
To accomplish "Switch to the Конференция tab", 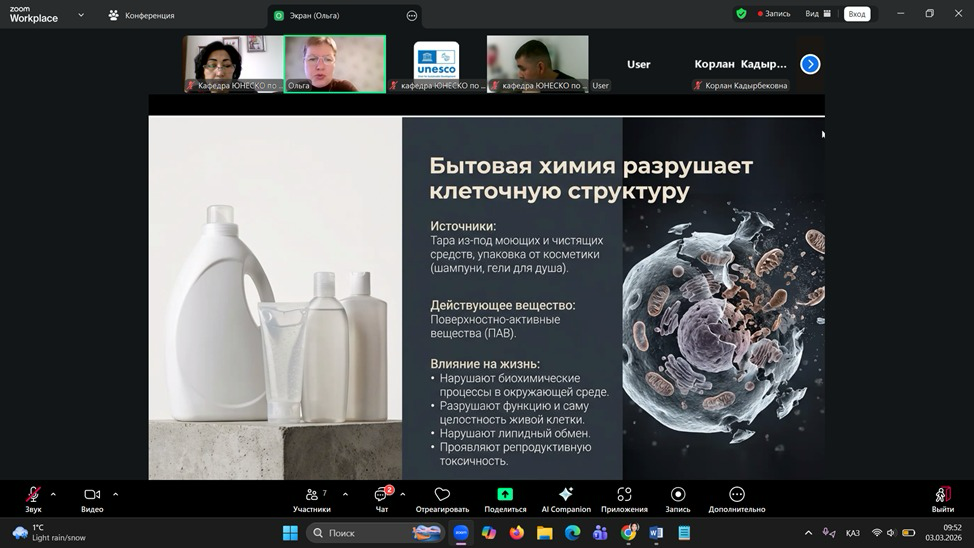I will click(x=142, y=15).
